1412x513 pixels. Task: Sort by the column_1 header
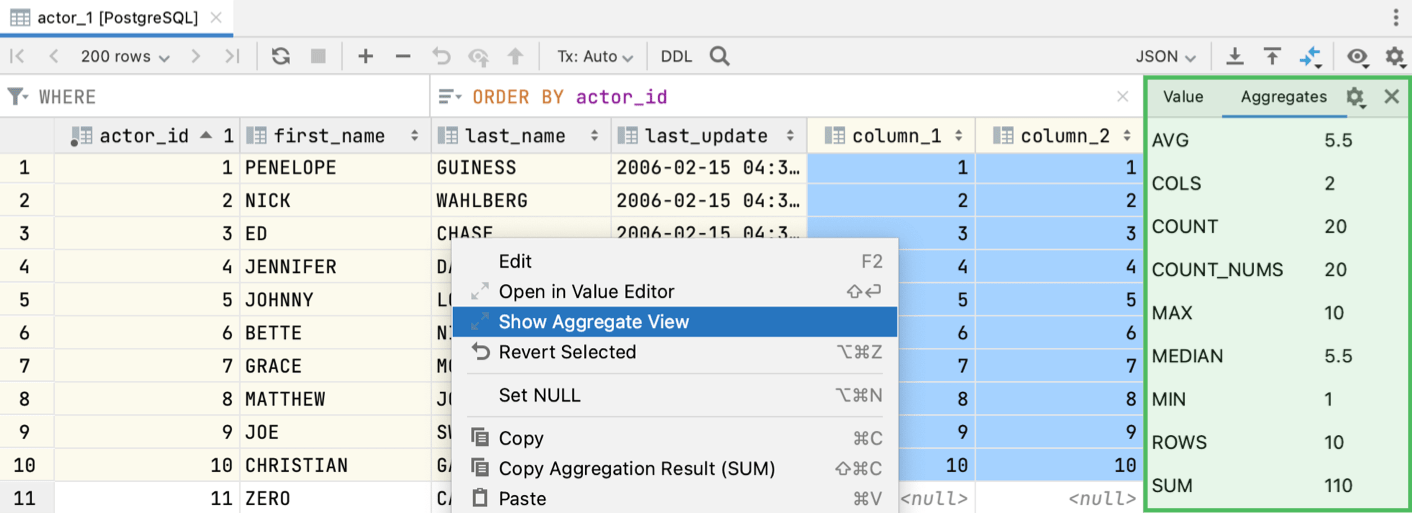[x=891, y=136]
